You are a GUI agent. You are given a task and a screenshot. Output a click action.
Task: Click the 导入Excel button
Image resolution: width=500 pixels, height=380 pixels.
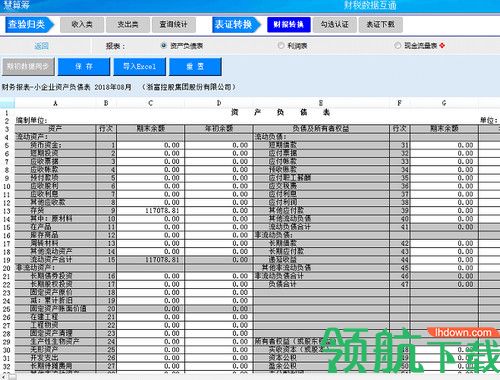pos(139,67)
